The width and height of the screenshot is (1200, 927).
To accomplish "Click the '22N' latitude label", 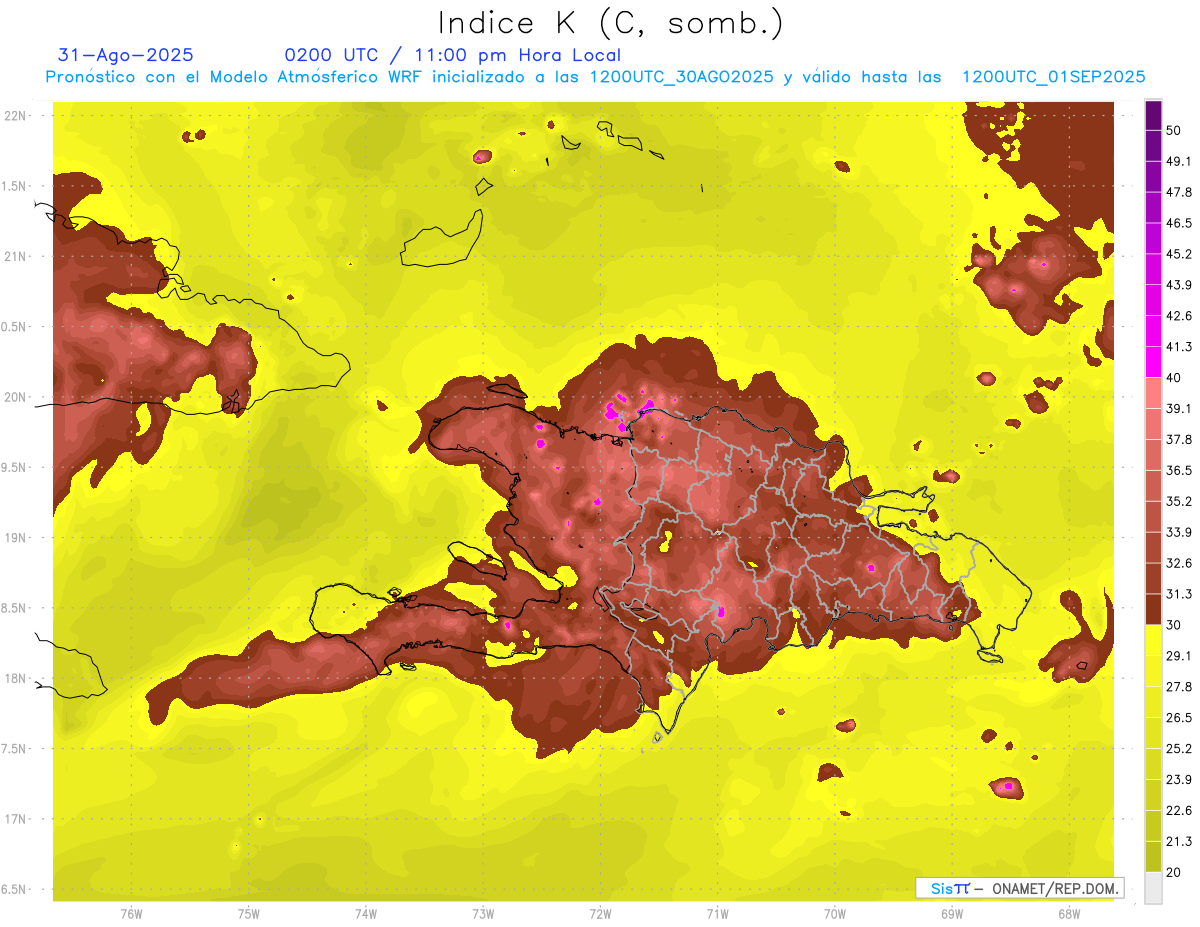I will pos(15,116).
